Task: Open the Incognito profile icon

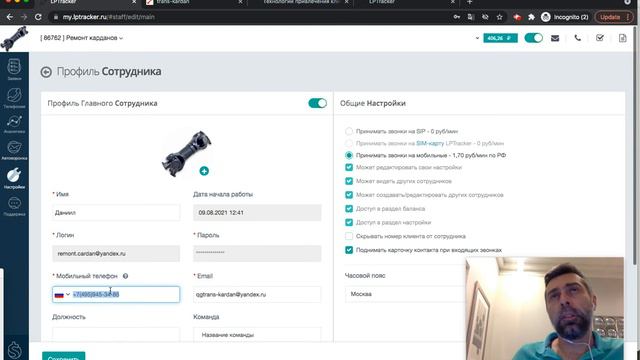Action: [x=546, y=17]
